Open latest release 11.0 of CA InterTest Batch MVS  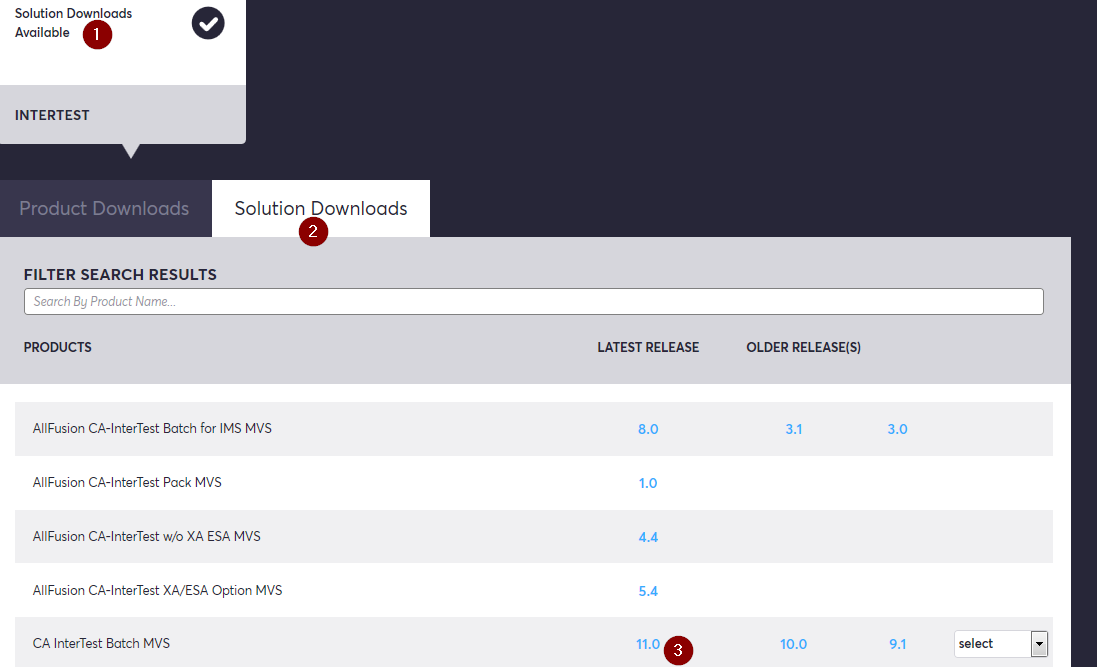[x=648, y=643]
